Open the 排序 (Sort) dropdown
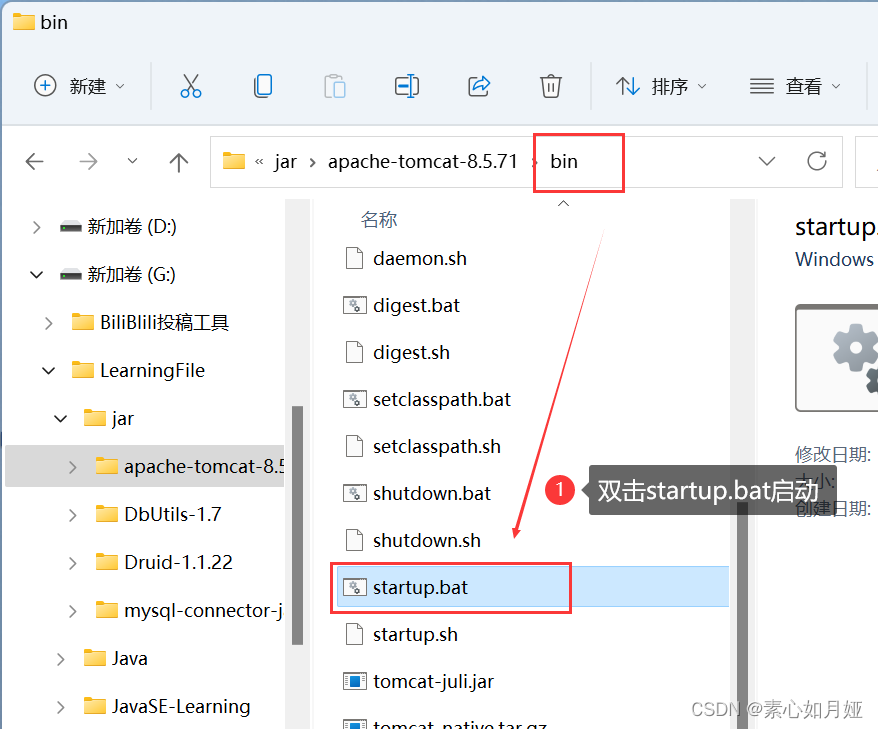The height and width of the screenshot is (729, 878). 661,86
